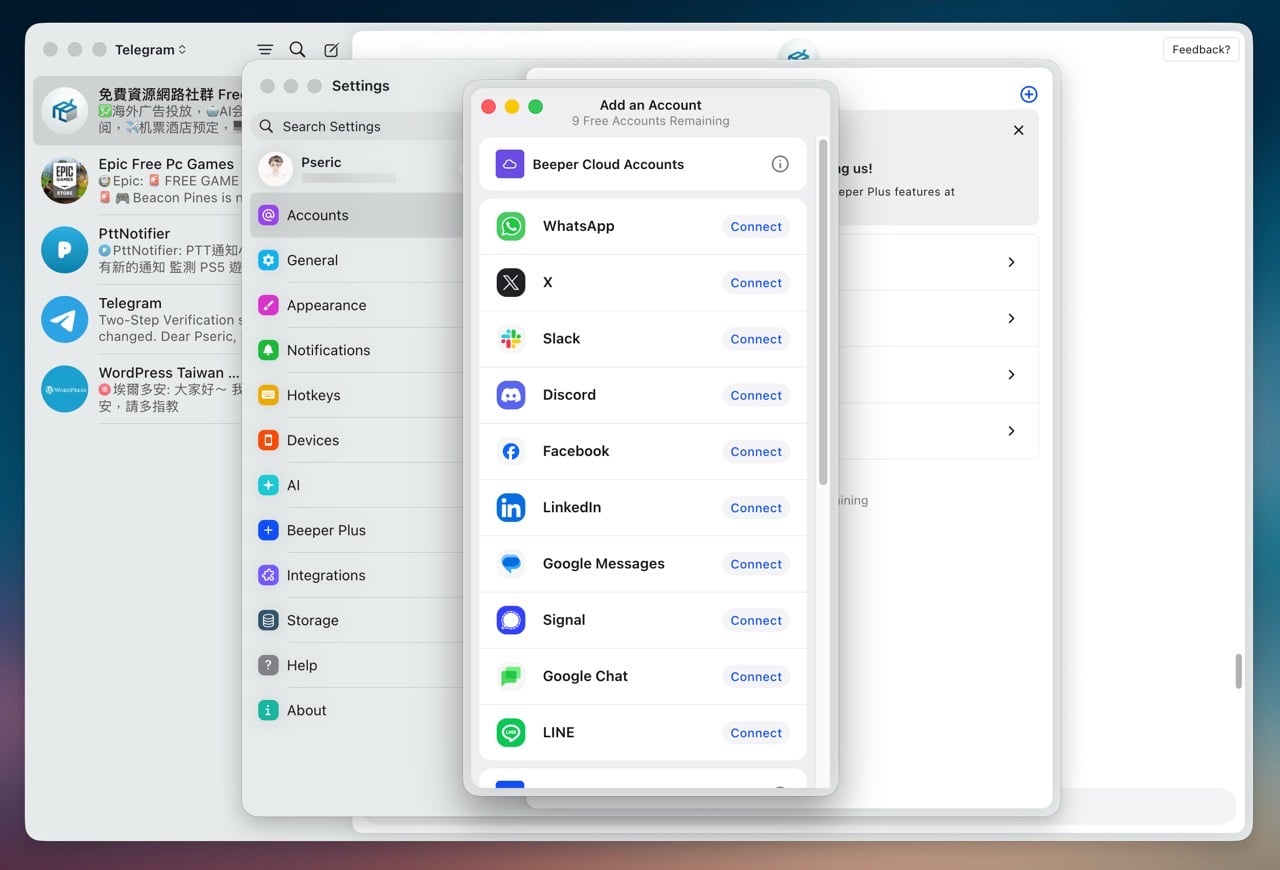This screenshot has height=870, width=1280.
Task: Click the Google Chat icon
Action: (511, 676)
